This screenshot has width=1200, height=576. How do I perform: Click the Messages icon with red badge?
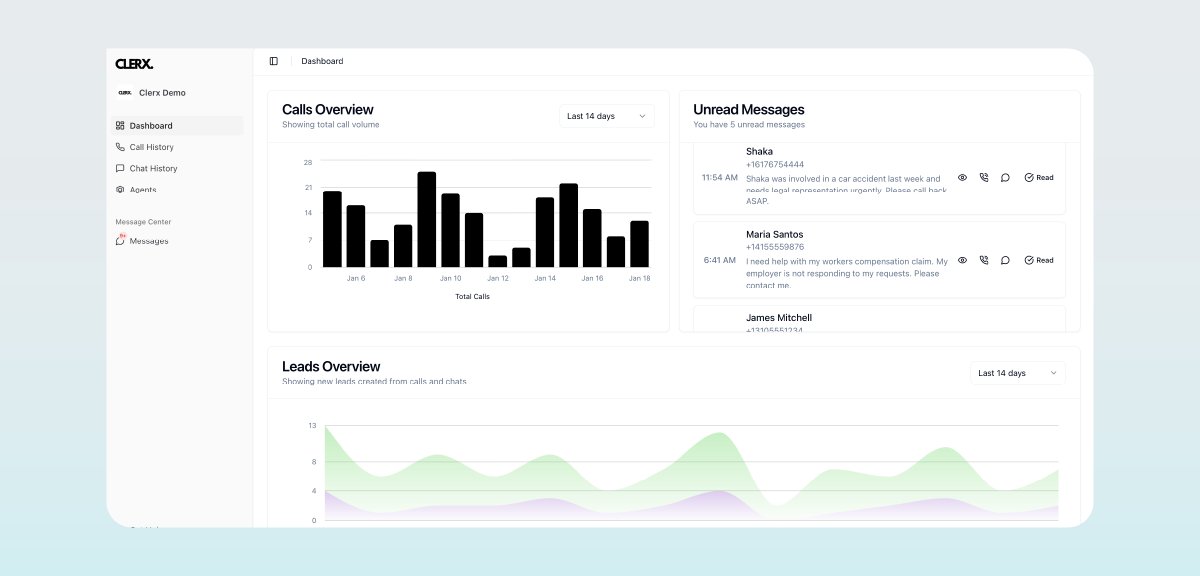pyautogui.click(x=120, y=240)
